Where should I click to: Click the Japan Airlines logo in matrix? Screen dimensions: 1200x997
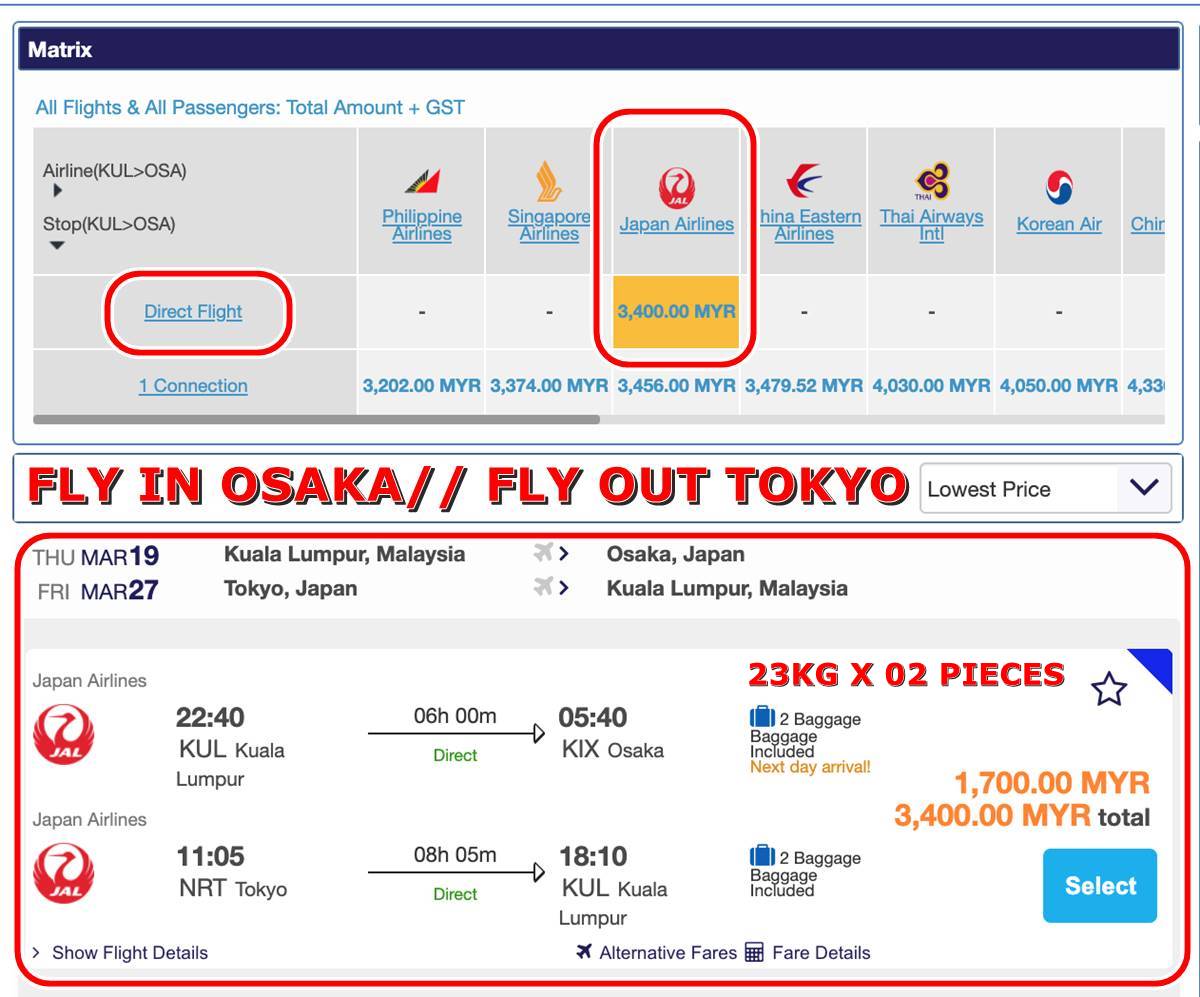[677, 188]
